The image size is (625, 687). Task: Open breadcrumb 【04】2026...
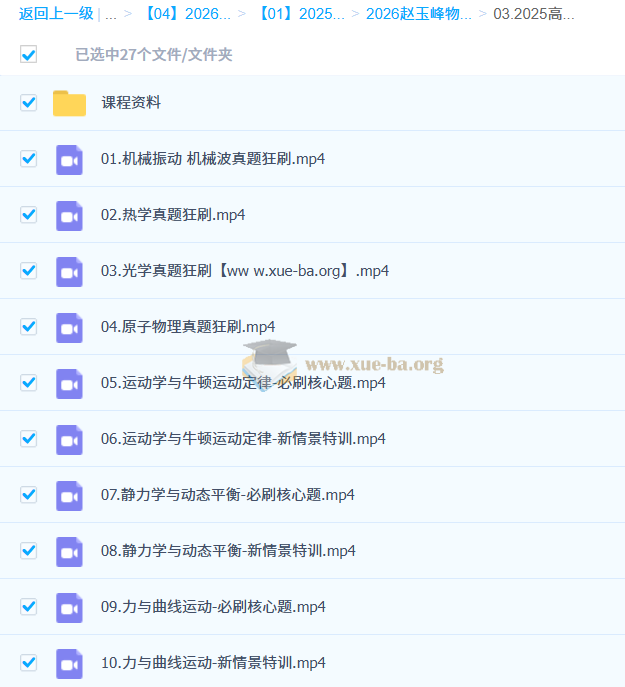coord(186,14)
